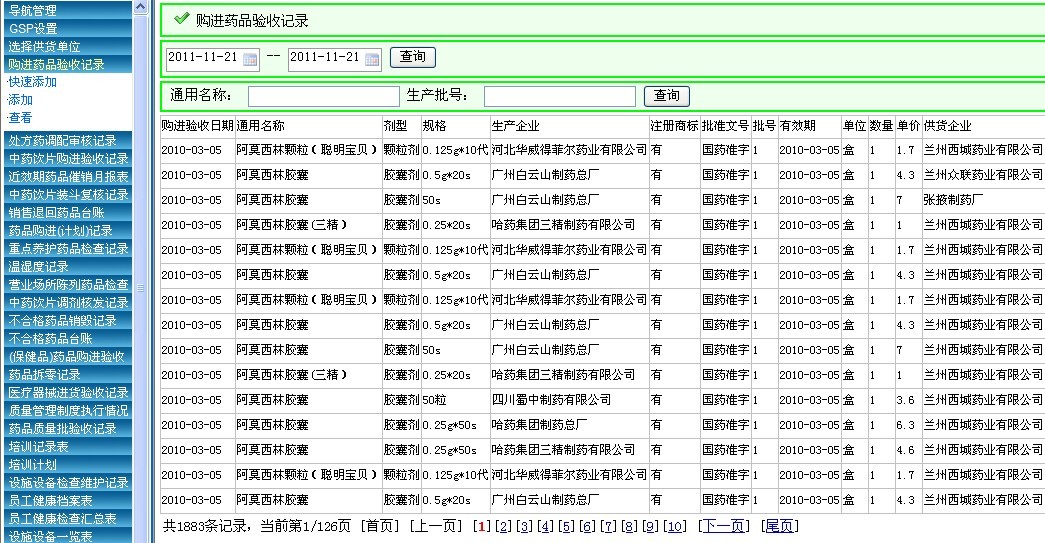Open 温湿度记录 sidebar item

(x=66, y=267)
